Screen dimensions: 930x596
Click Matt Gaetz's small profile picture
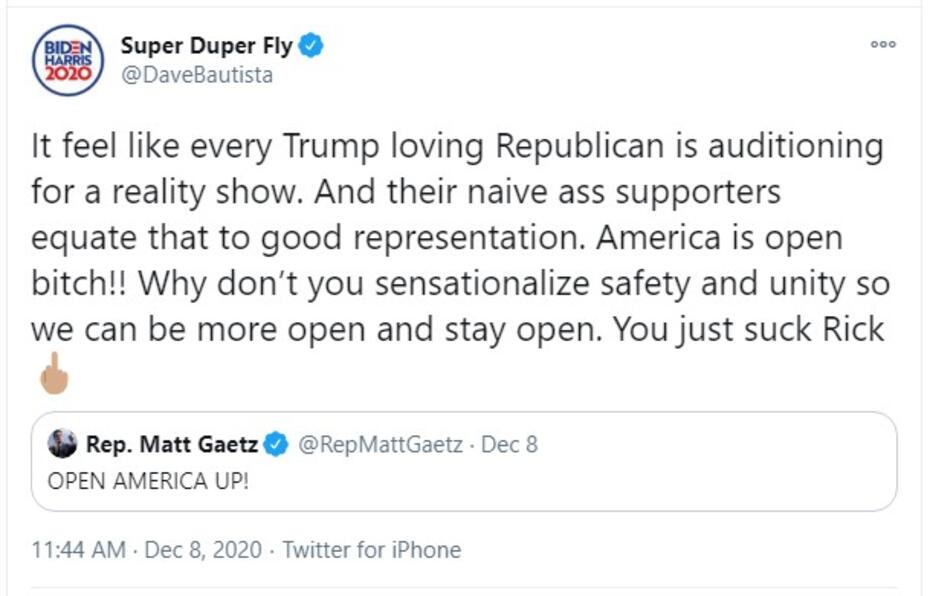(x=63, y=443)
